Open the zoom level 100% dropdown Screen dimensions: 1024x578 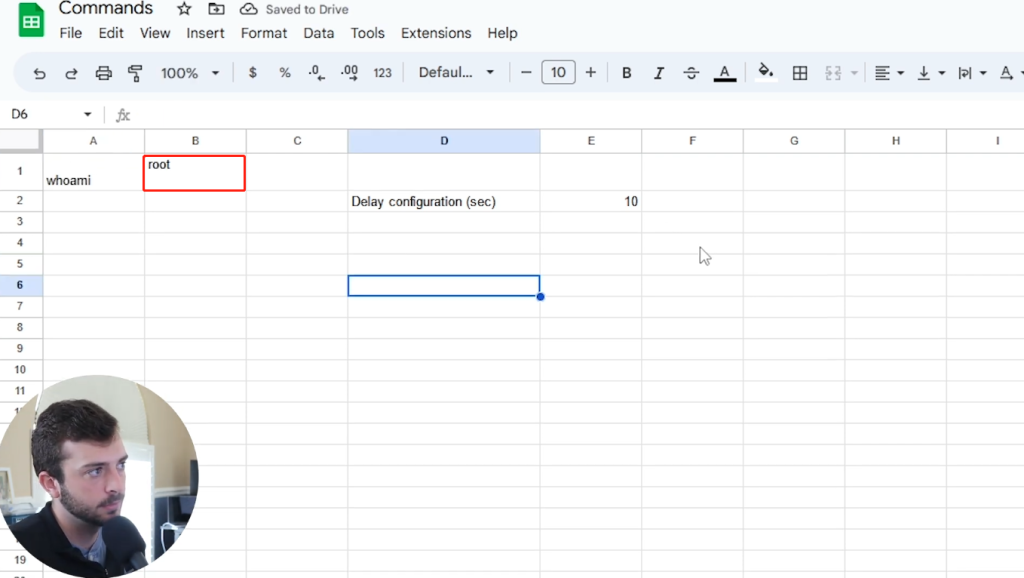(189, 73)
